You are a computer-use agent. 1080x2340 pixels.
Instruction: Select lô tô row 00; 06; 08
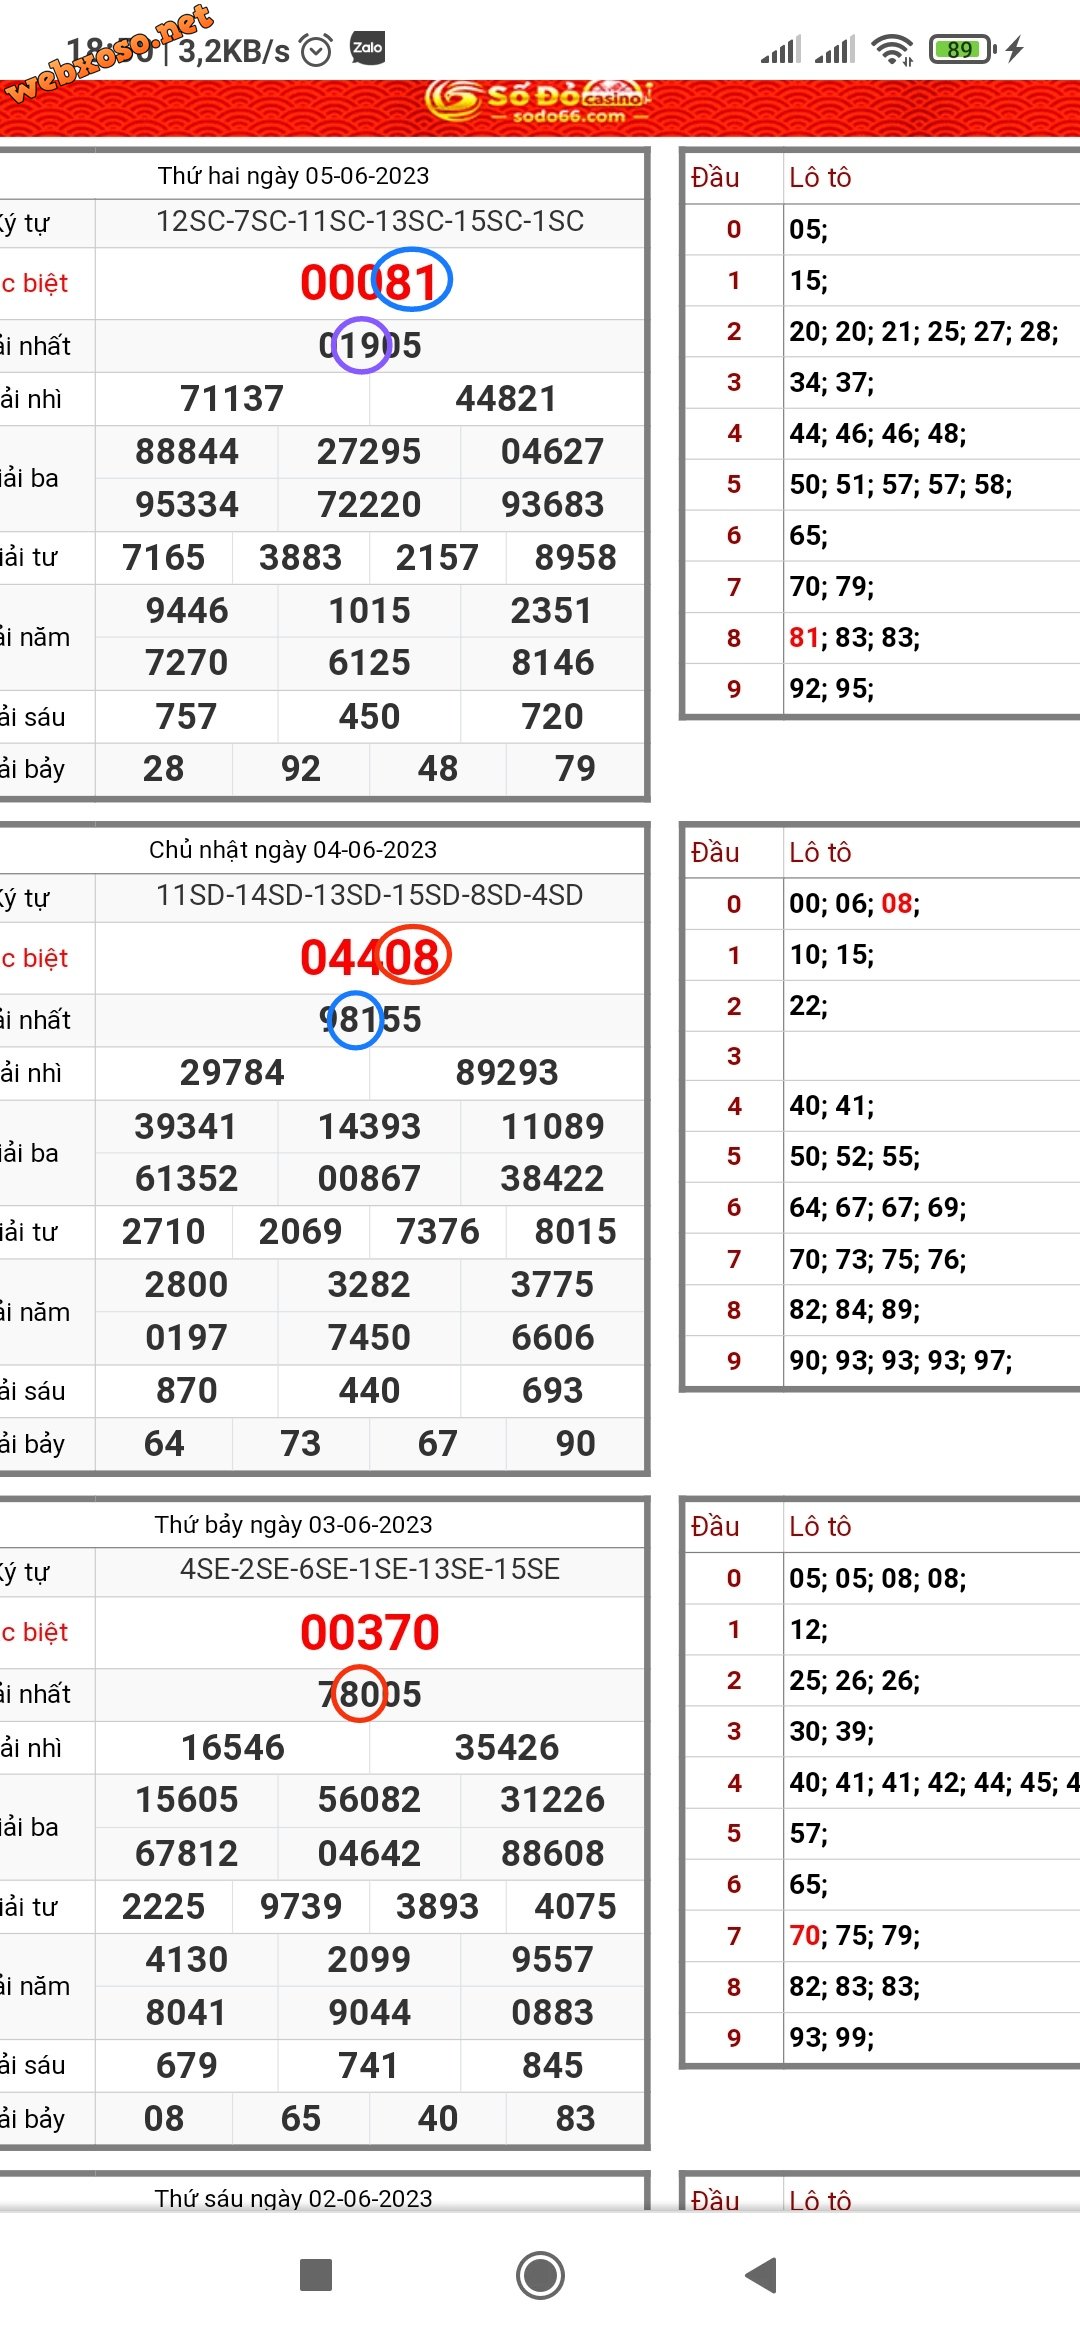tap(854, 903)
